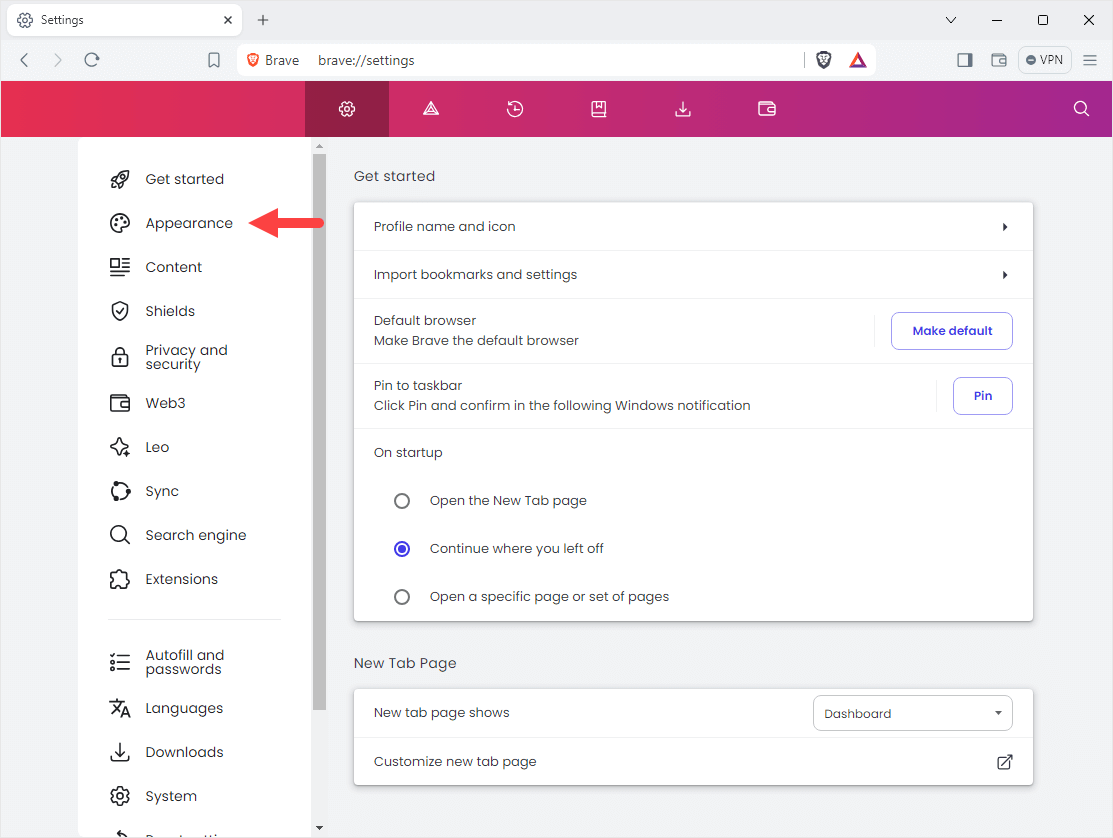Expand Profile name and icon
Screen dimensions: 1113x838
click(693, 226)
